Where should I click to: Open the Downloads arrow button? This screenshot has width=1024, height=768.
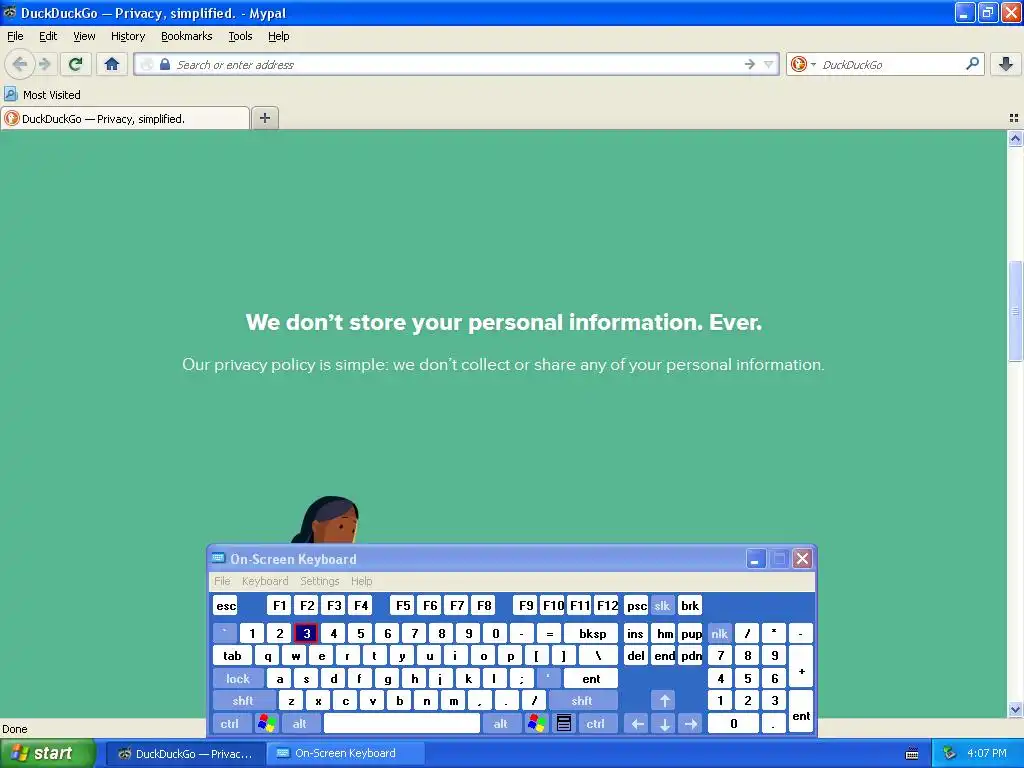(x=1006, y=64)
